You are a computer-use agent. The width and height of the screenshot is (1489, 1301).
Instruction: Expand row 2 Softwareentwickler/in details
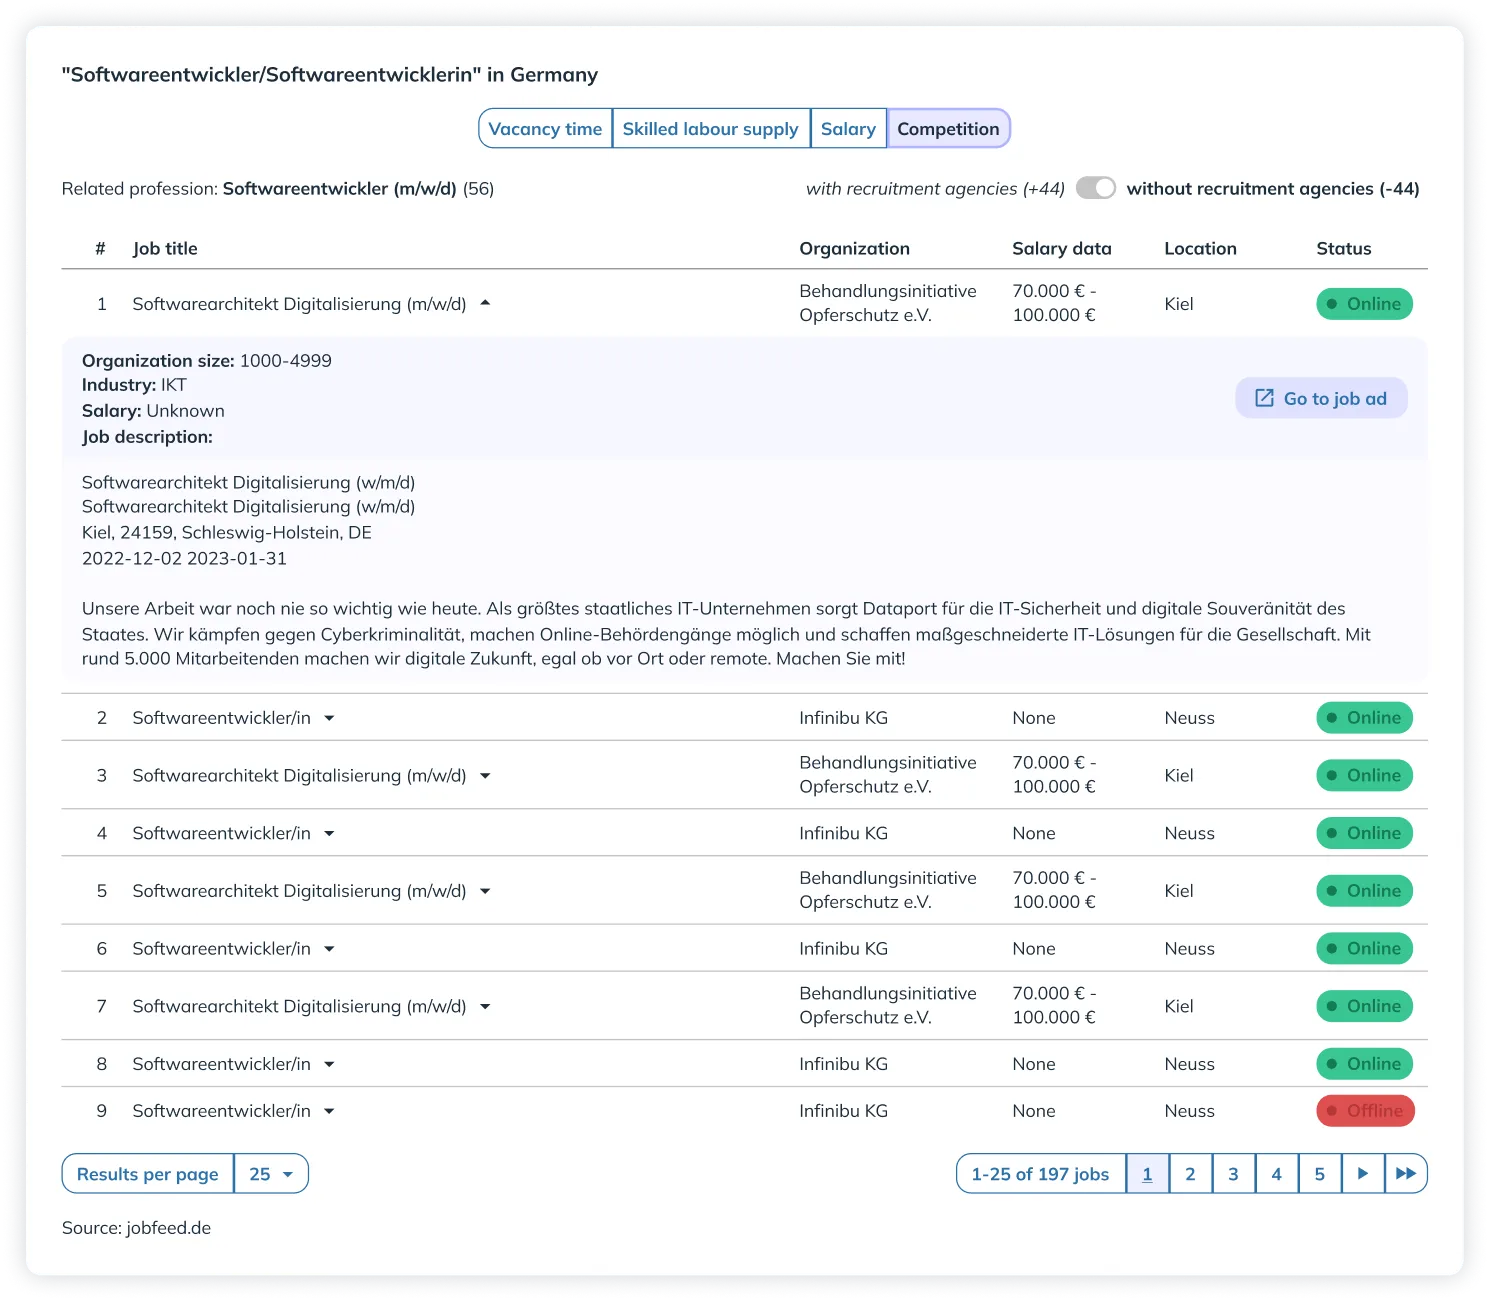tap(329, 718)
